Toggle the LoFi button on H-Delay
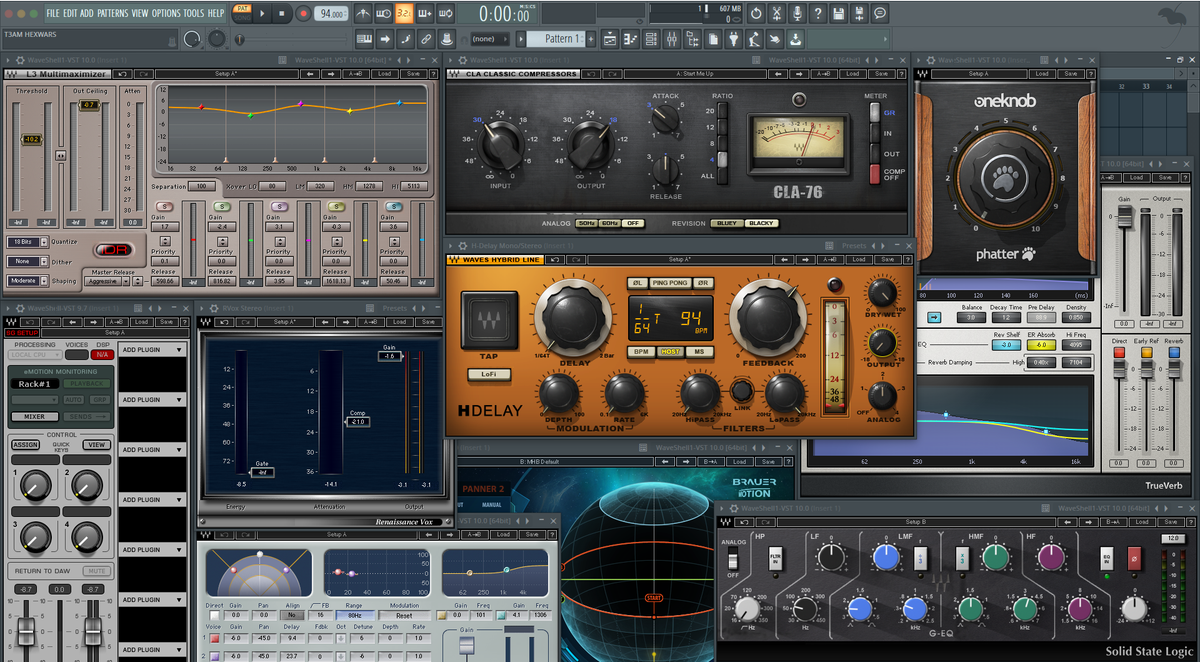 click(x=489, y=374)
